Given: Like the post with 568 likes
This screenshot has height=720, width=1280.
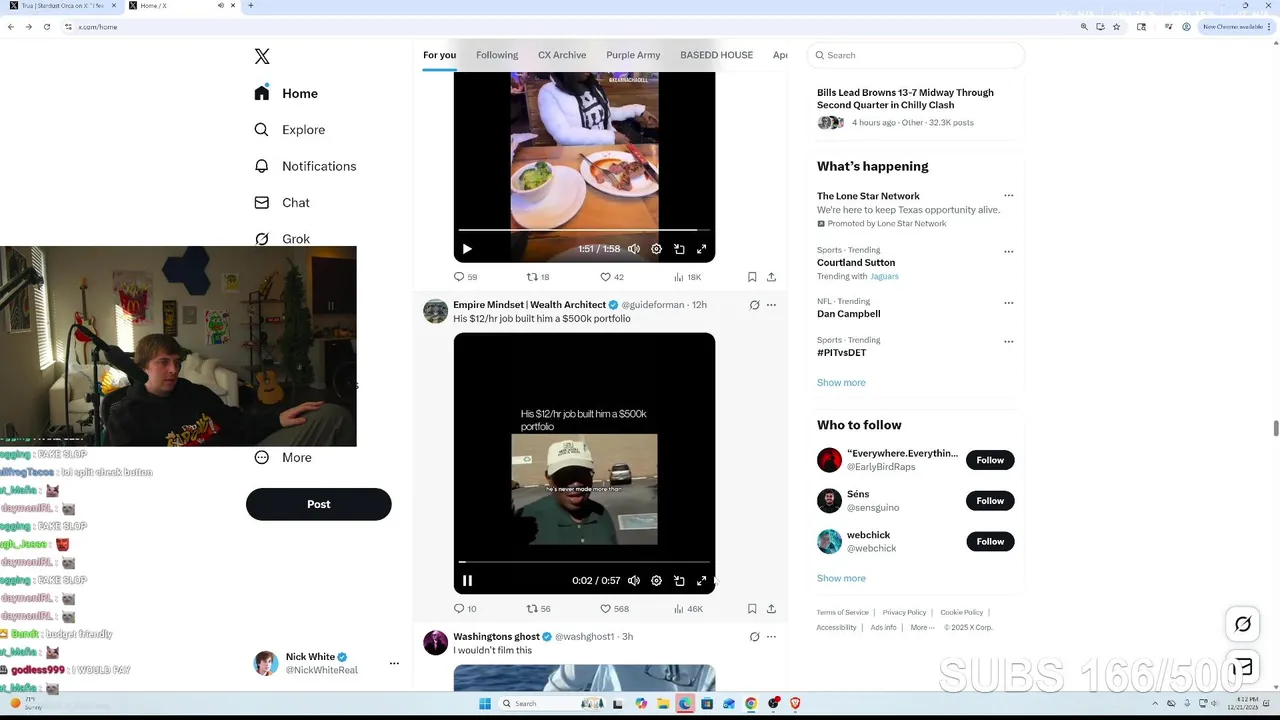Looking at the screenshot, I should click(x=614, y=609).
